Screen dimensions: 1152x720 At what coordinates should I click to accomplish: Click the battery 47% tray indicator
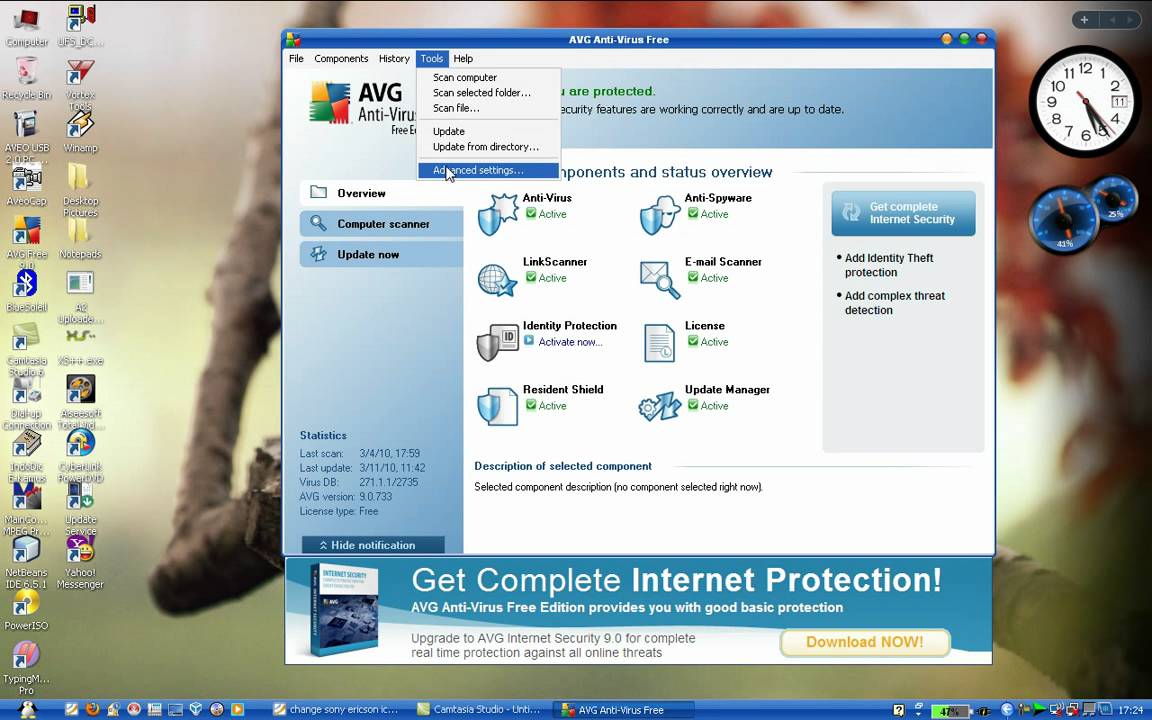pyautogui.click(x=950, y=710)
